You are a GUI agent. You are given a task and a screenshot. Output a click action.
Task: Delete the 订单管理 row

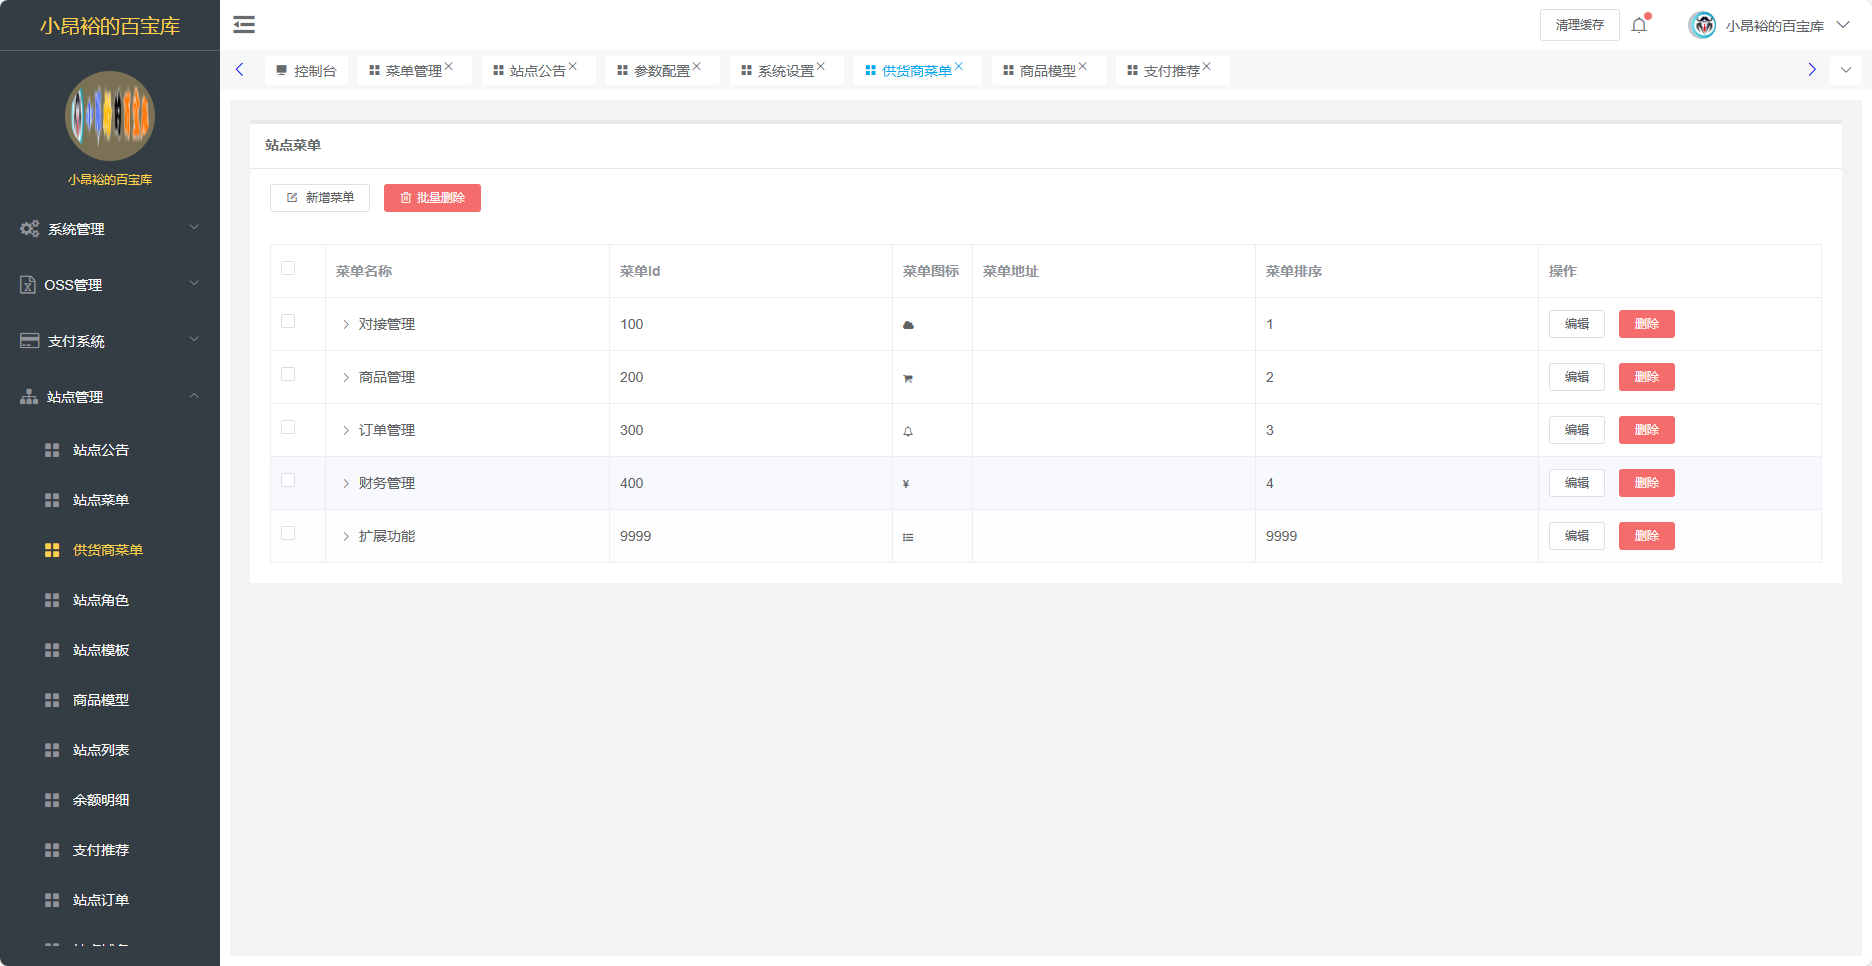pyautogui.click(x=1646, y=430)
